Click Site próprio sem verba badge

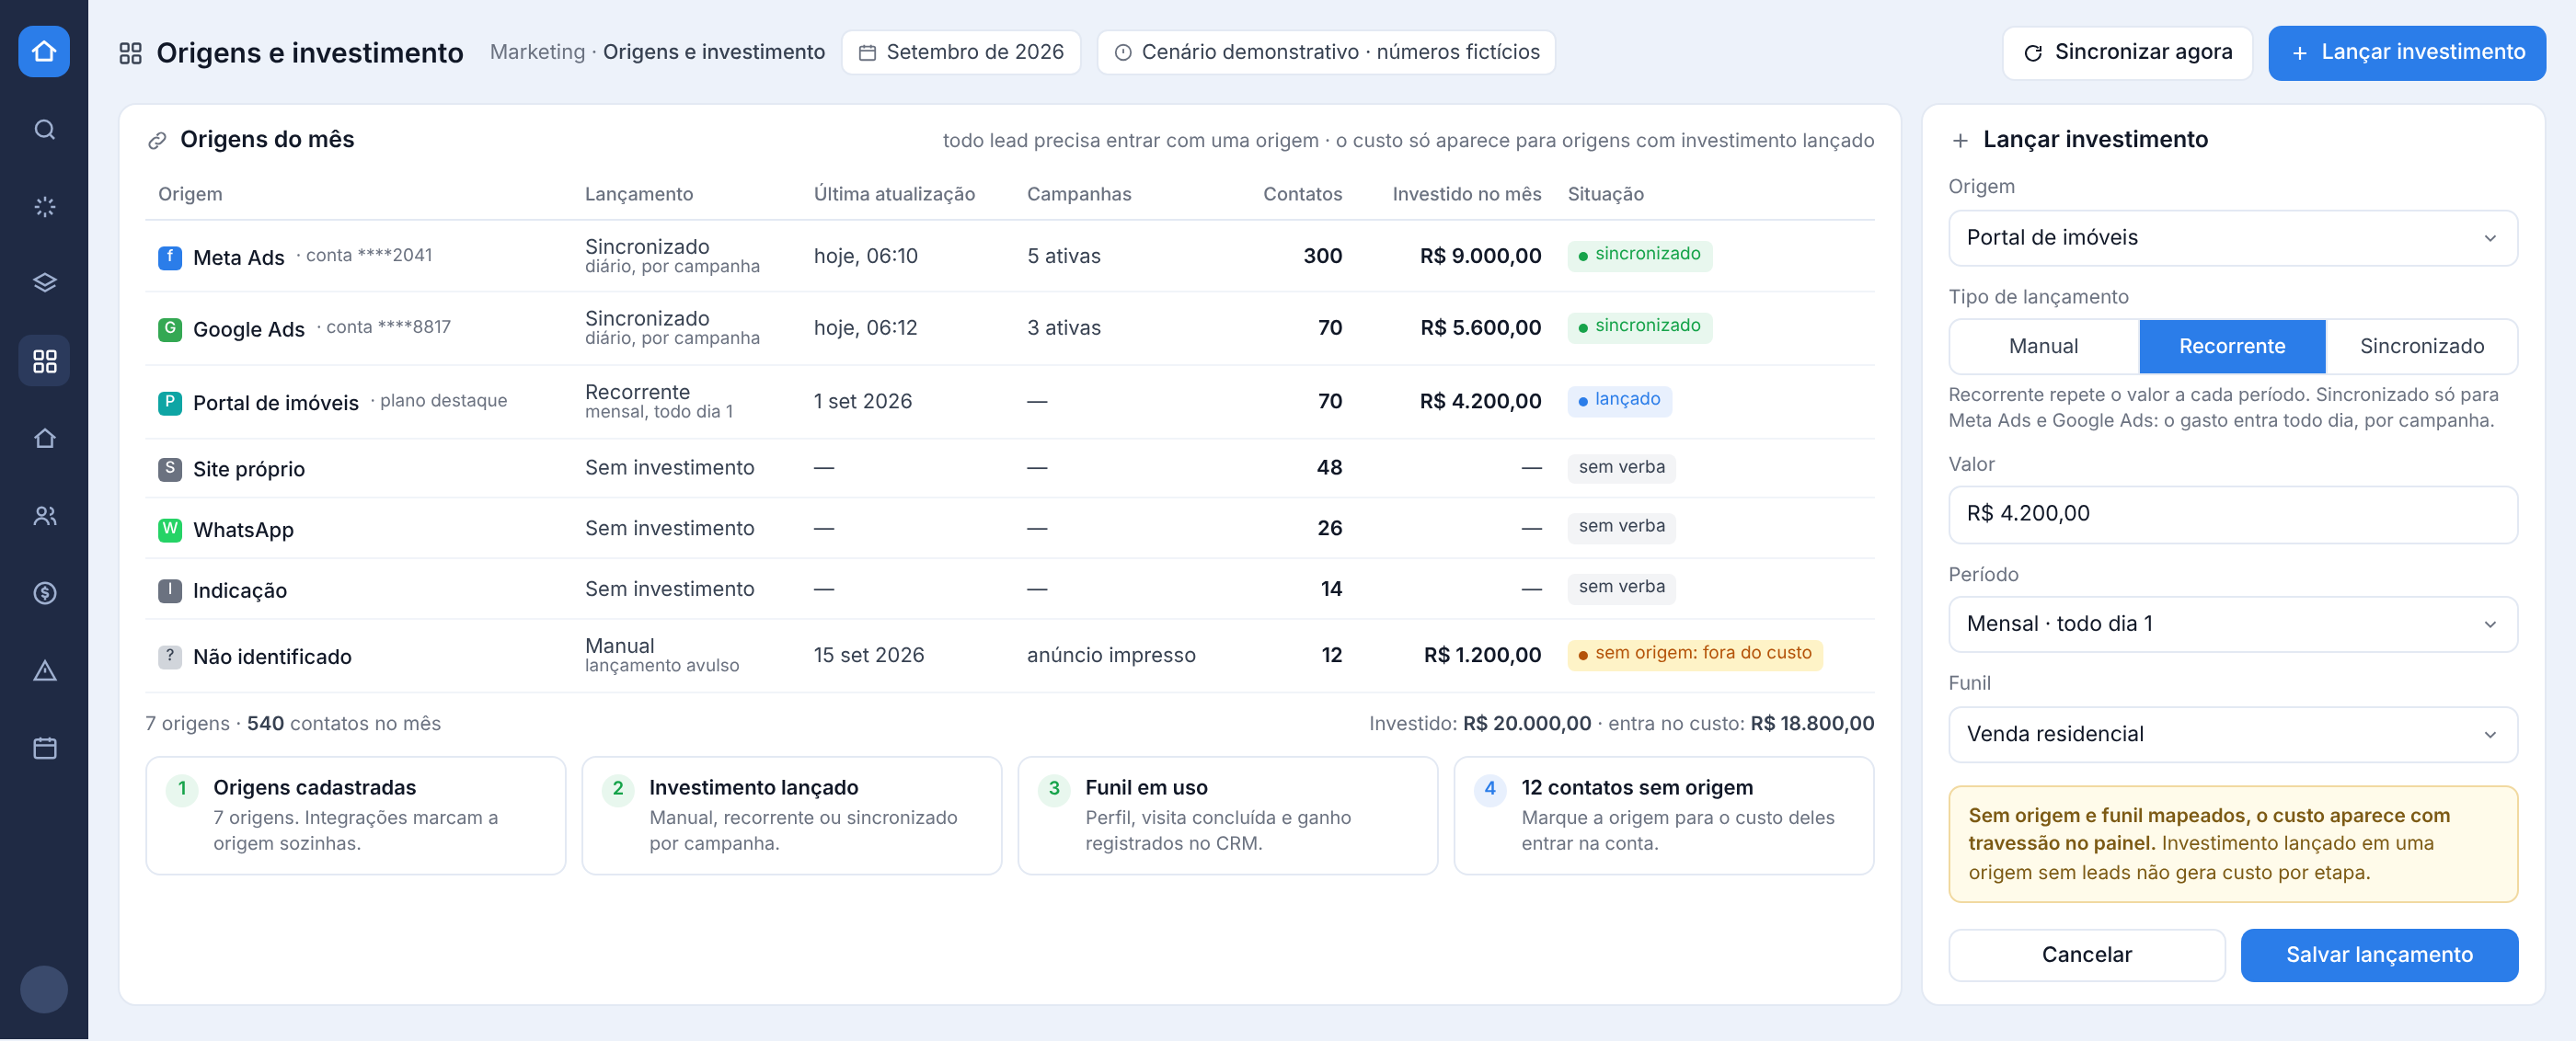tap(1621, 467)
